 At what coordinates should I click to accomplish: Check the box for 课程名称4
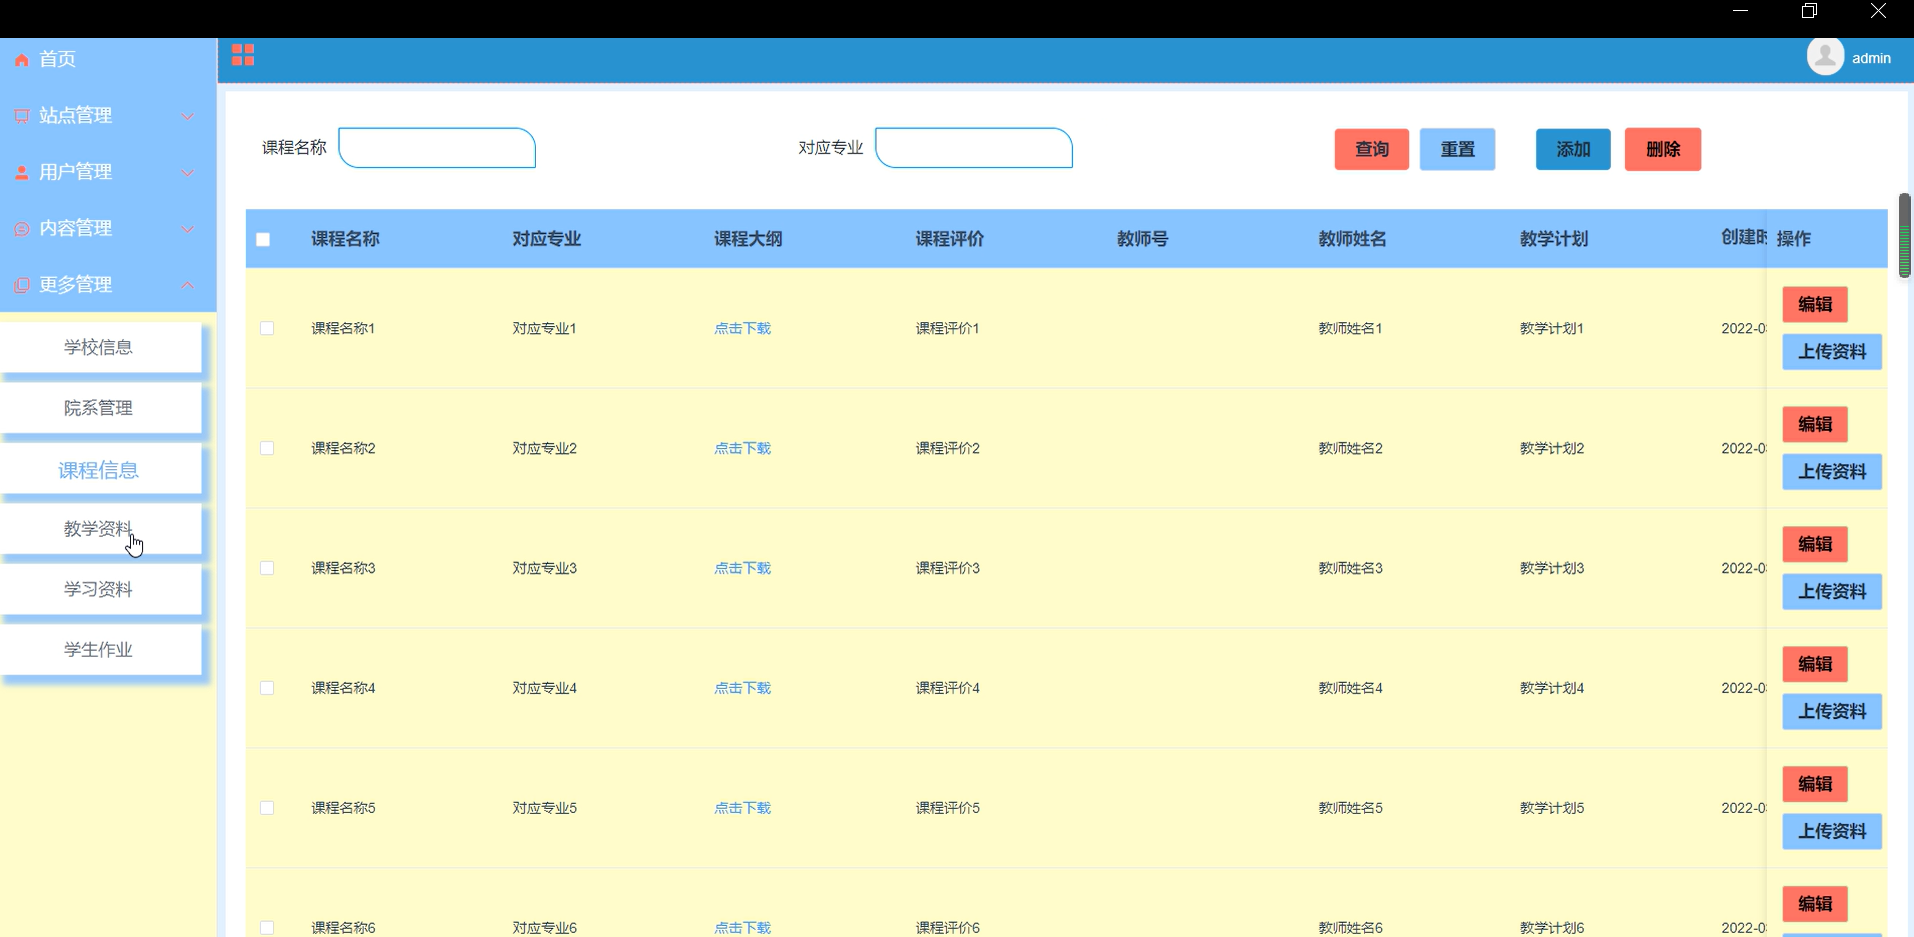coord(267,688)
